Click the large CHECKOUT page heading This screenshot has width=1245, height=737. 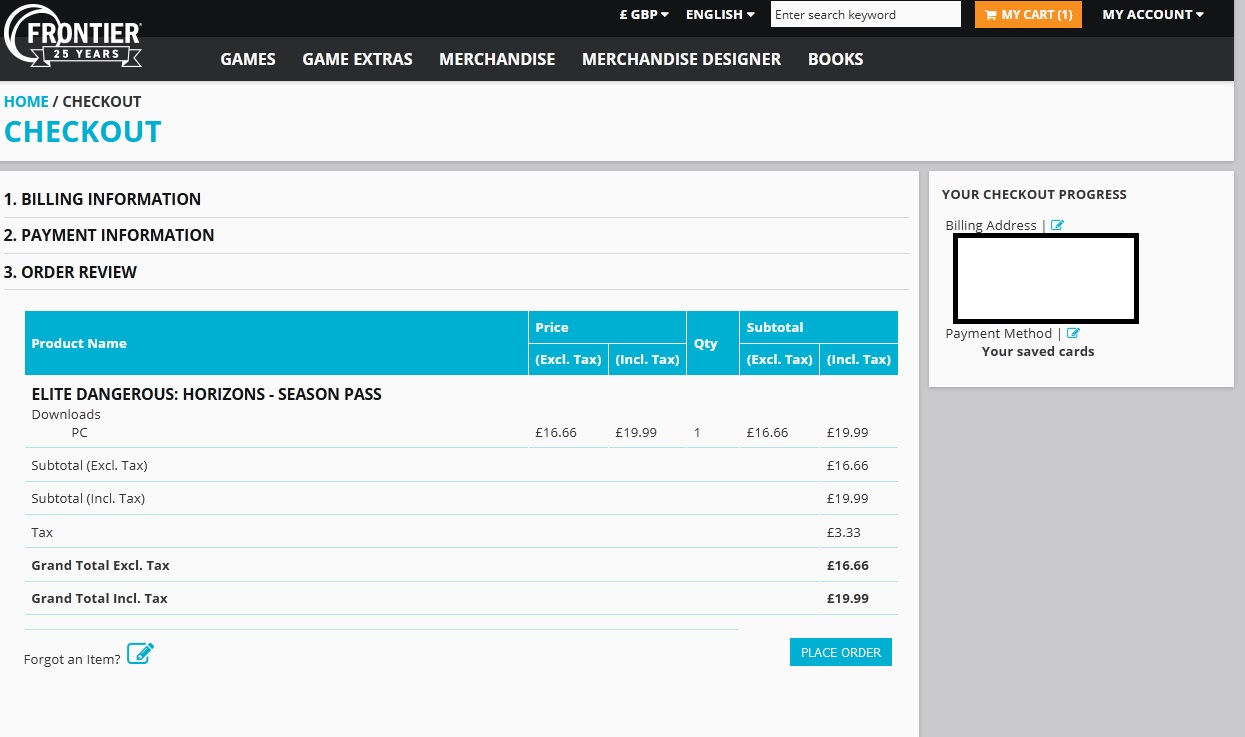83,132
